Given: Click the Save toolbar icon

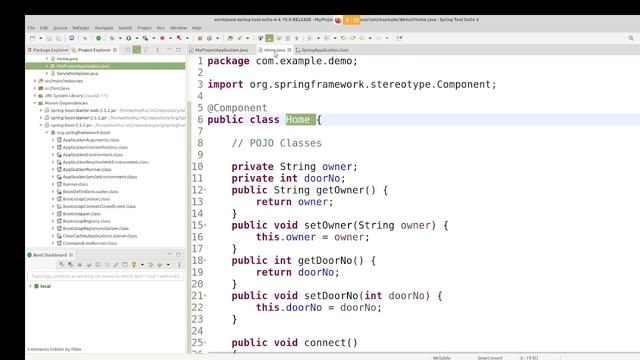Looking at the screenshot, I should [x=49, y=38].
